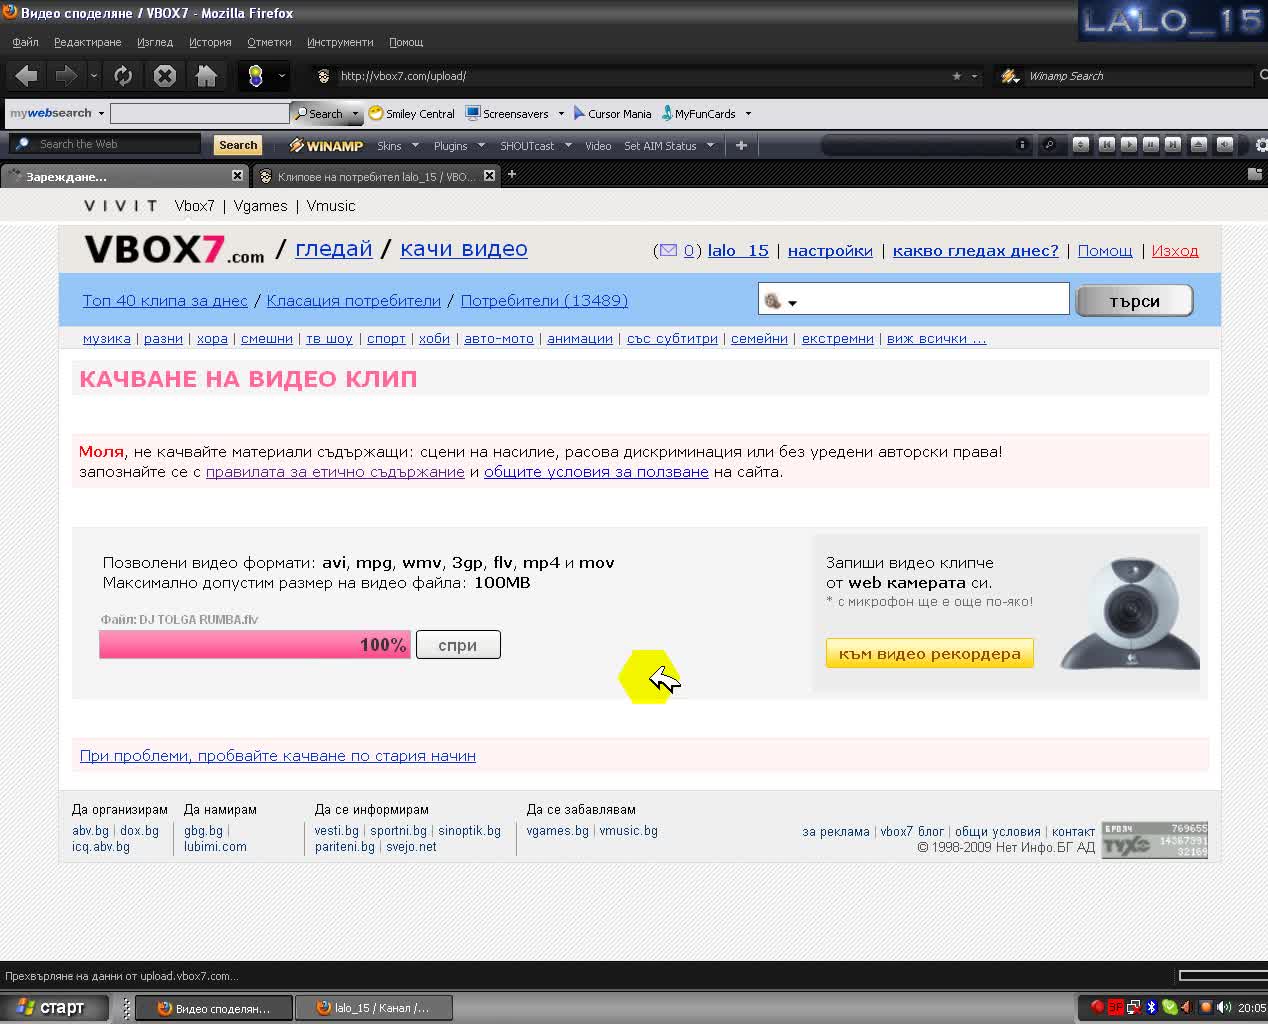This screenshot has height=1024, width=1268.
Task: Click the Winamp toolbar info icon
Action: click(1021, 145)
